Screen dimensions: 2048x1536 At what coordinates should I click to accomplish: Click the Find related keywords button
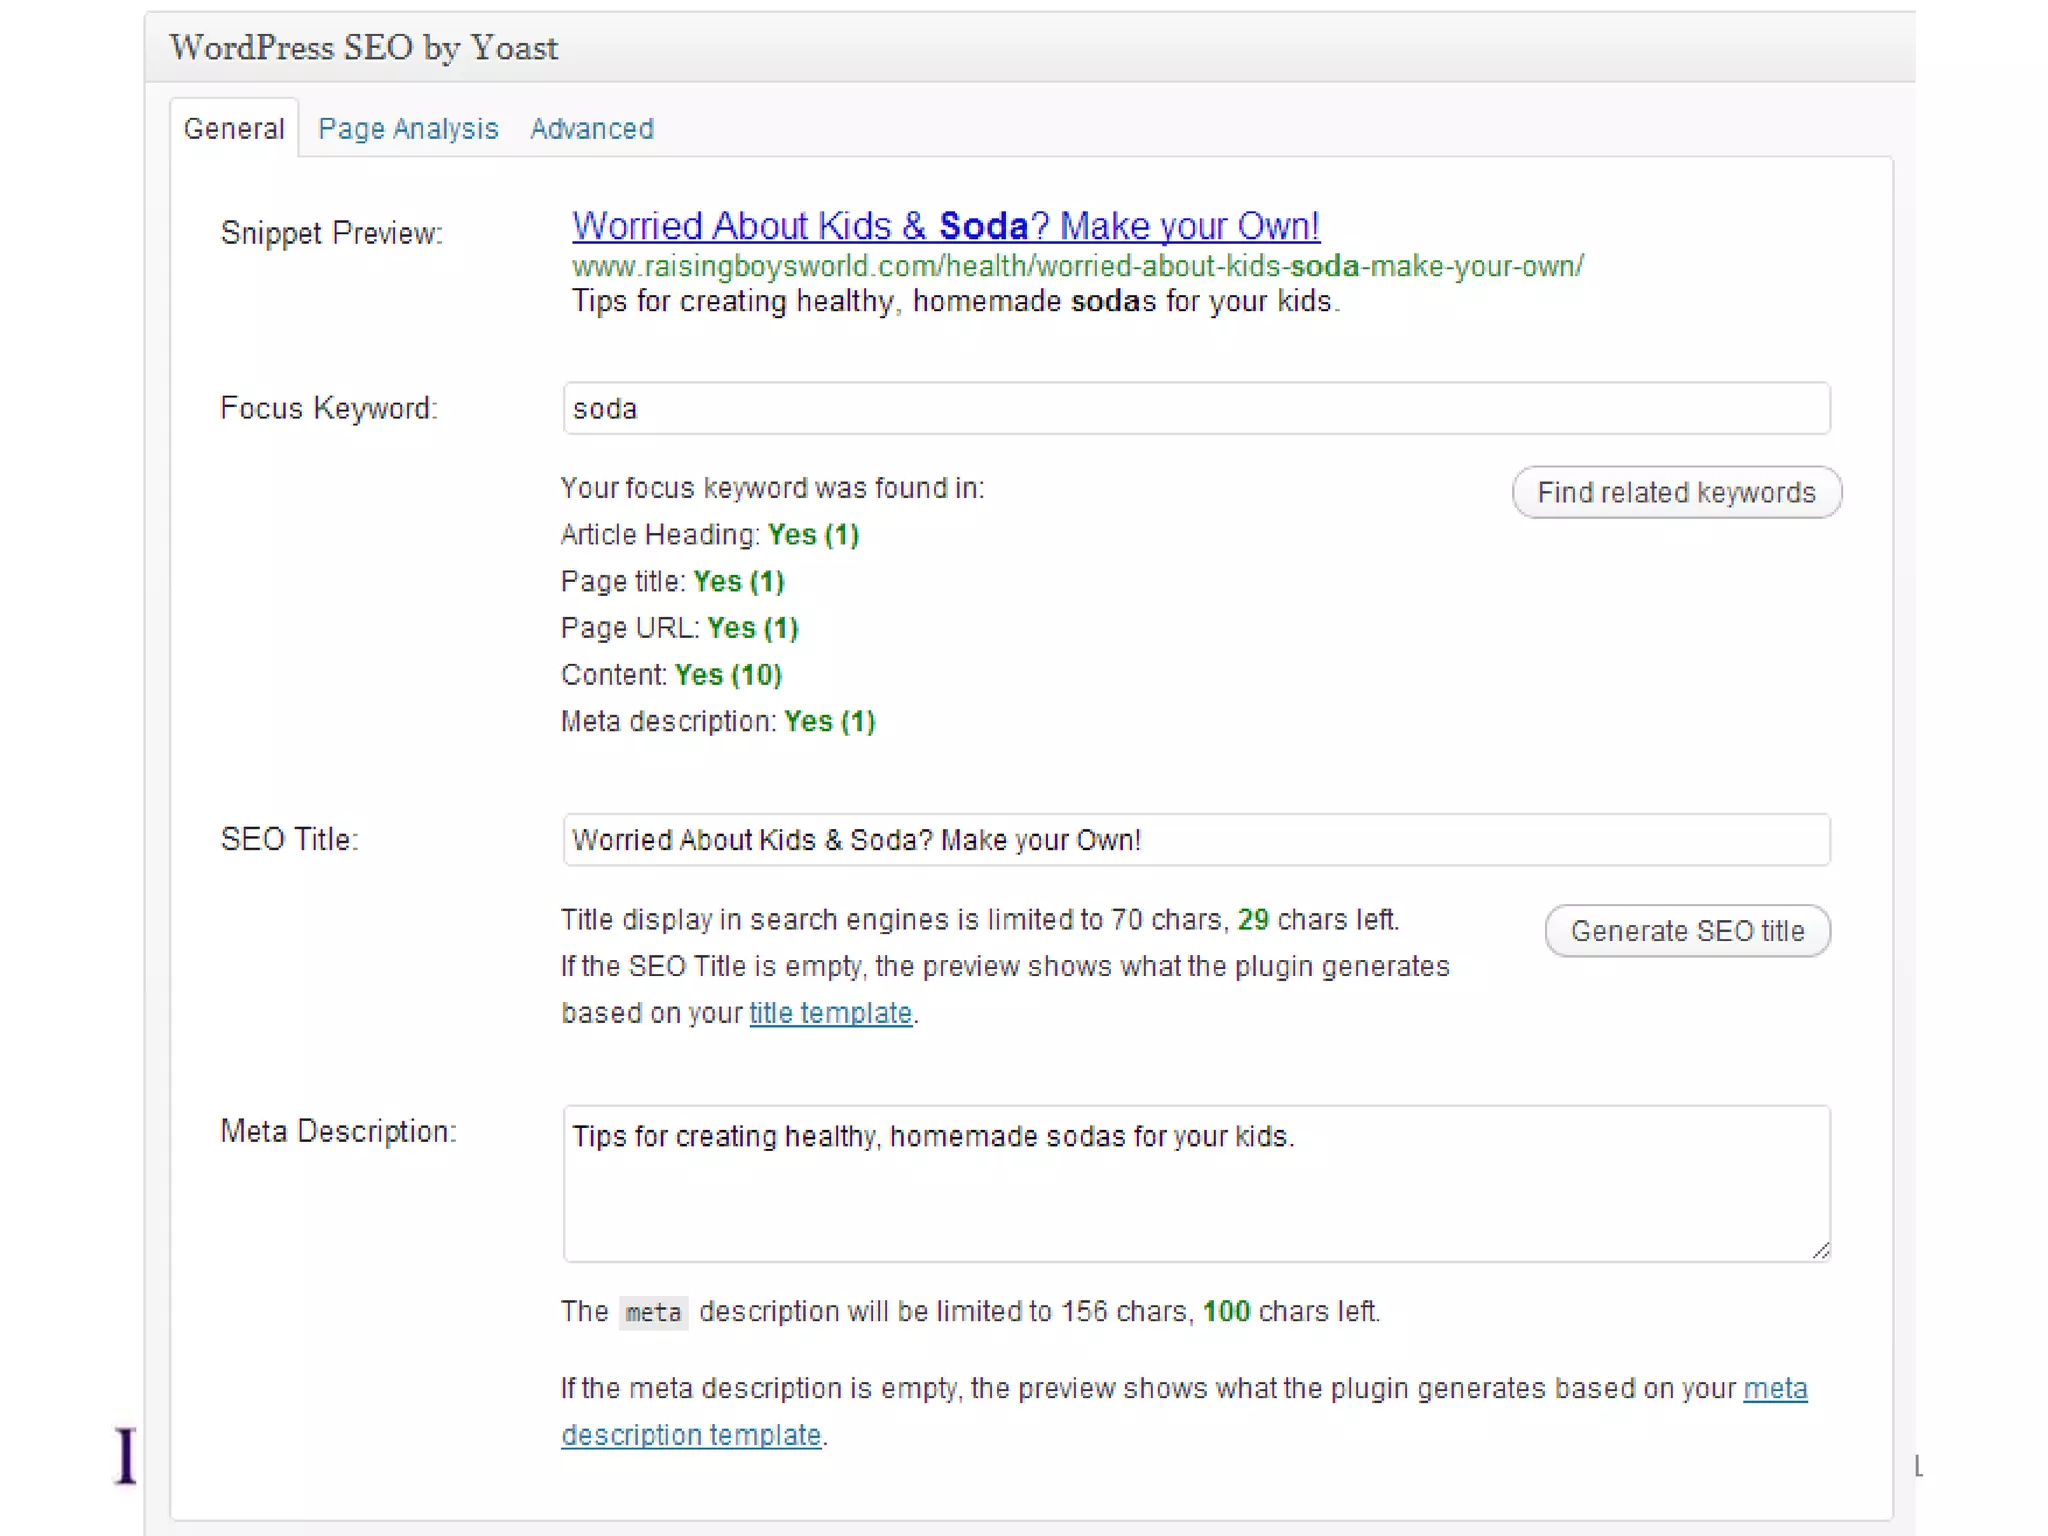pyautogui.click(x=1676, y=492)
